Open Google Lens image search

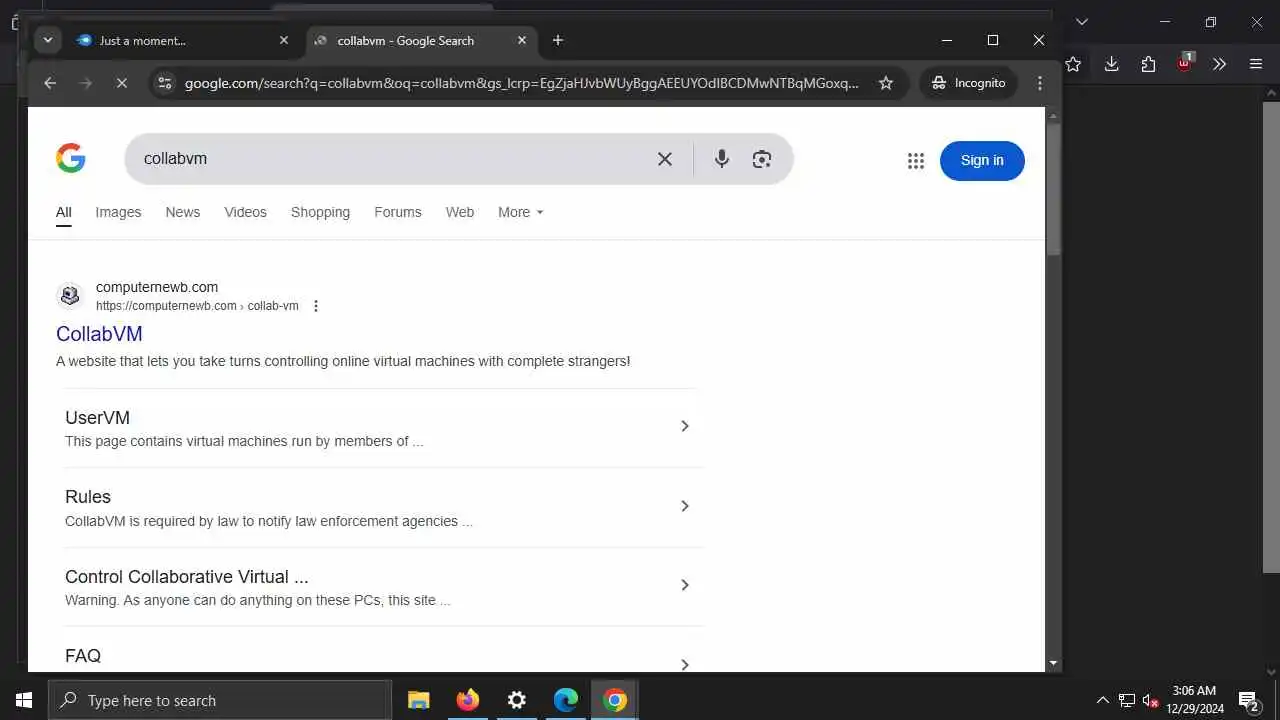pyautogui.click(x=762, y=159)
